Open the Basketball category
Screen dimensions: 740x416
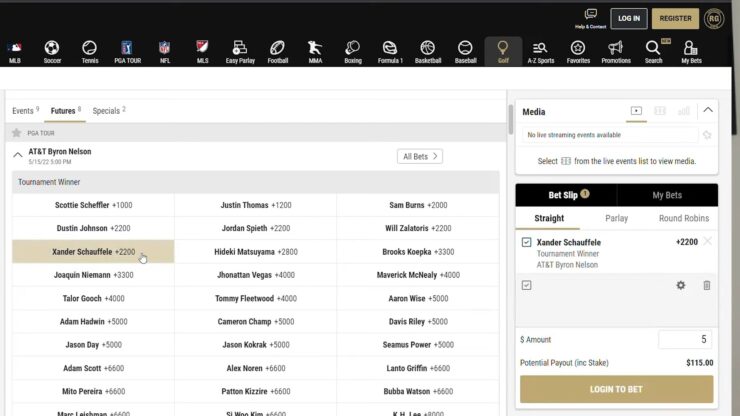(x=428, y=52)
